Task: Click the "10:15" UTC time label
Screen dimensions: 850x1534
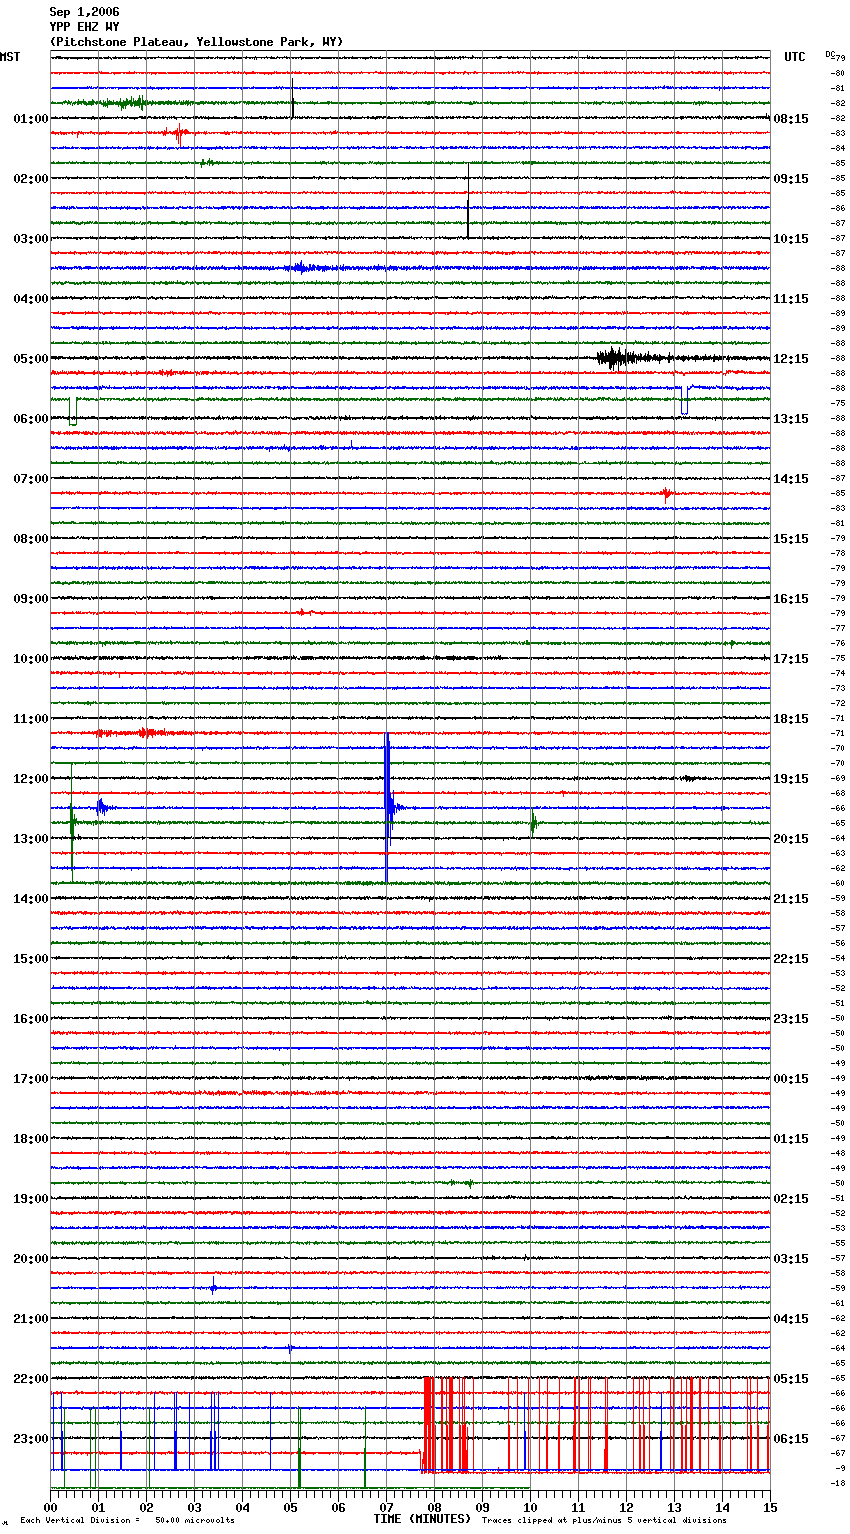Action: click(x=791, y=239)
